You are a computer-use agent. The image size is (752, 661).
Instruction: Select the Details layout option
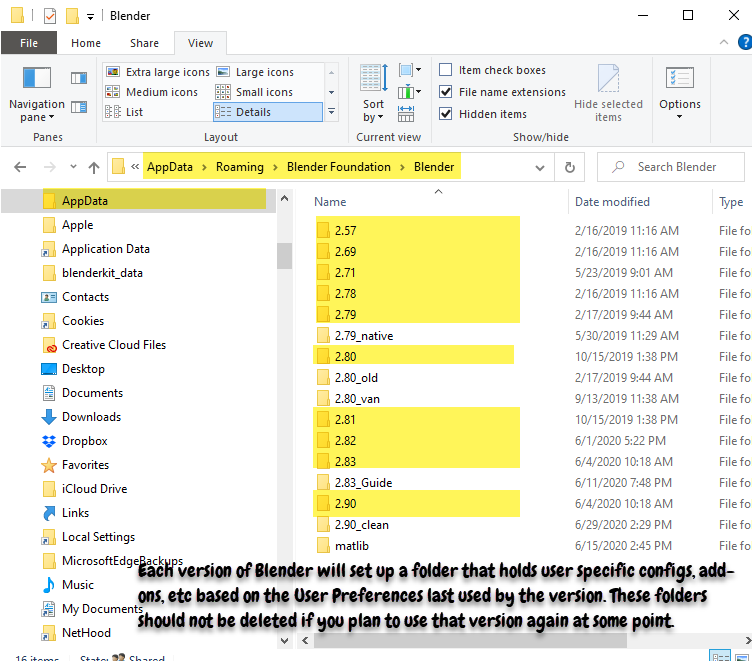[x=268, y=112]
